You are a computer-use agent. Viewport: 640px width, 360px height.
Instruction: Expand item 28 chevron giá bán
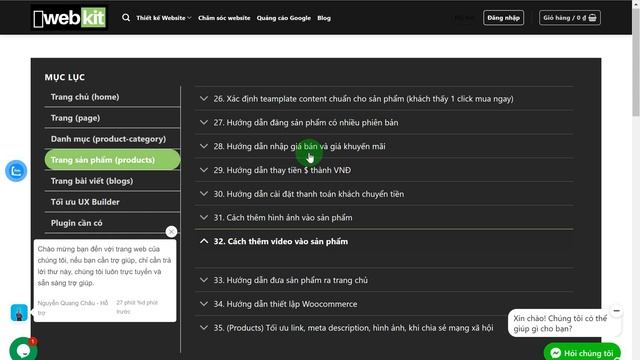(204, 146)
